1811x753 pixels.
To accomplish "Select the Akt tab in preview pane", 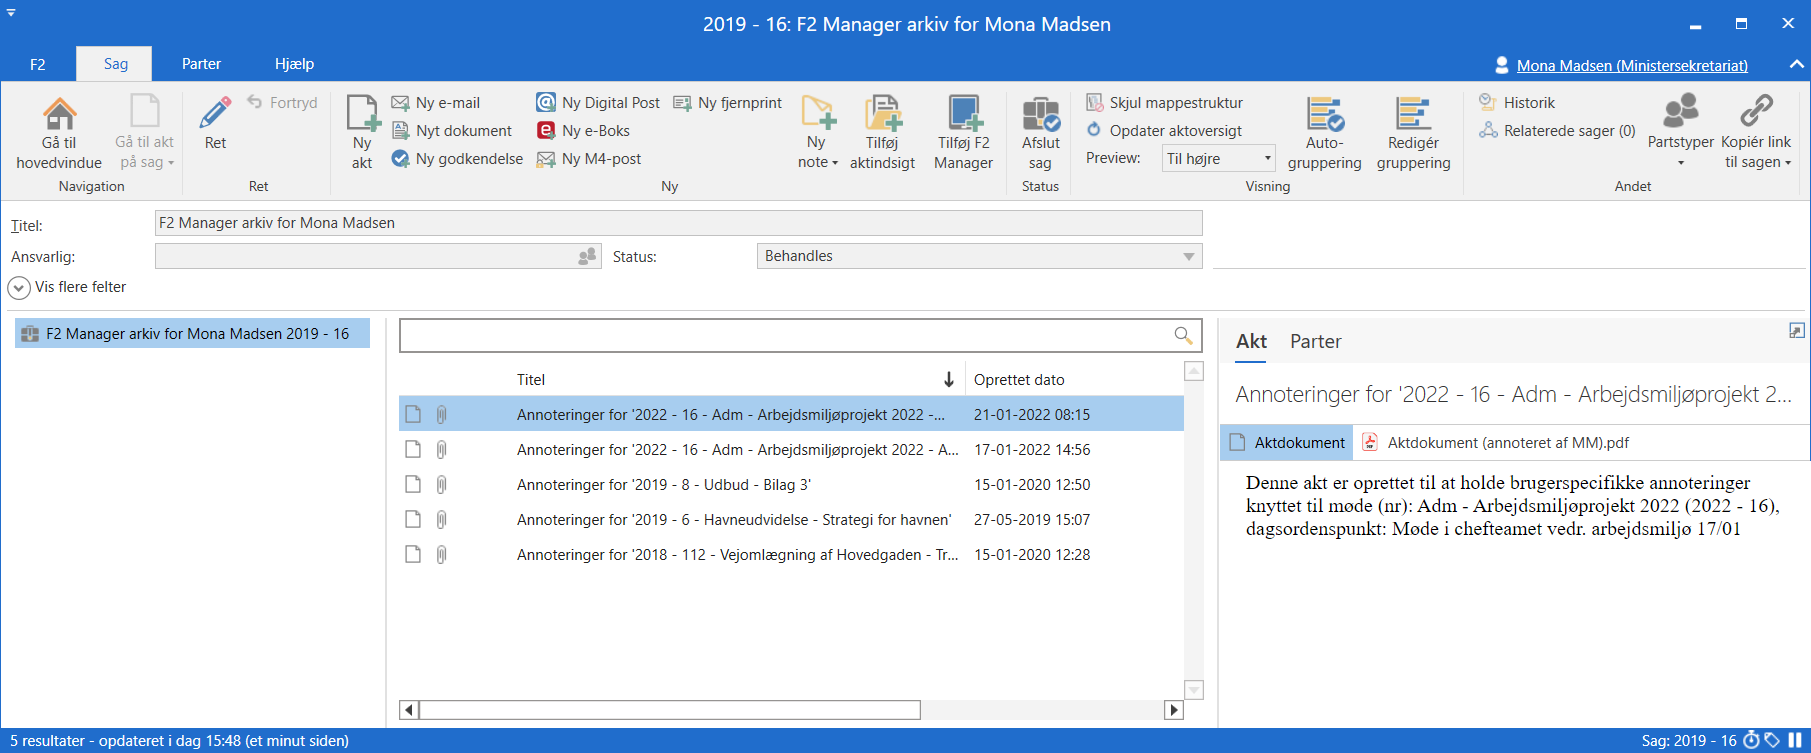I will pos(1251,341).
